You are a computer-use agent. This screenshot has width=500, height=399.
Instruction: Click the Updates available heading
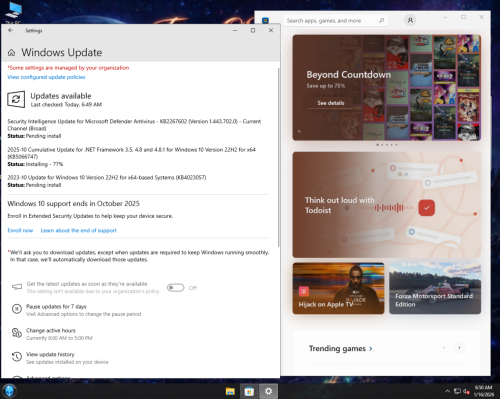[61, 96]
